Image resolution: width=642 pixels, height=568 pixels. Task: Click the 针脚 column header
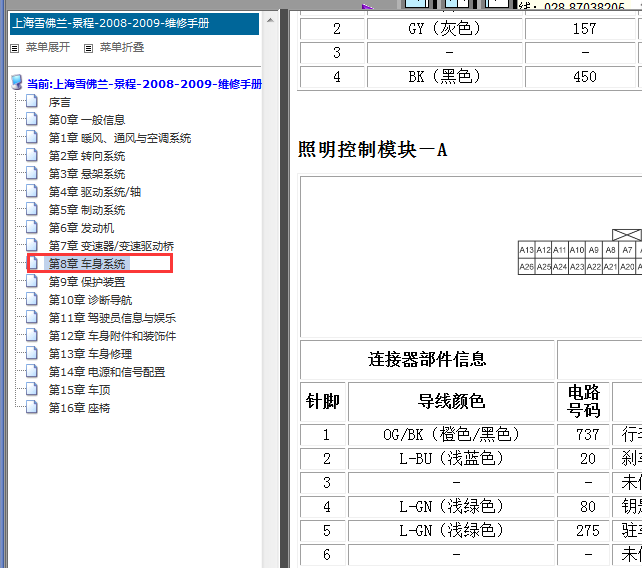tap(323, 401)
